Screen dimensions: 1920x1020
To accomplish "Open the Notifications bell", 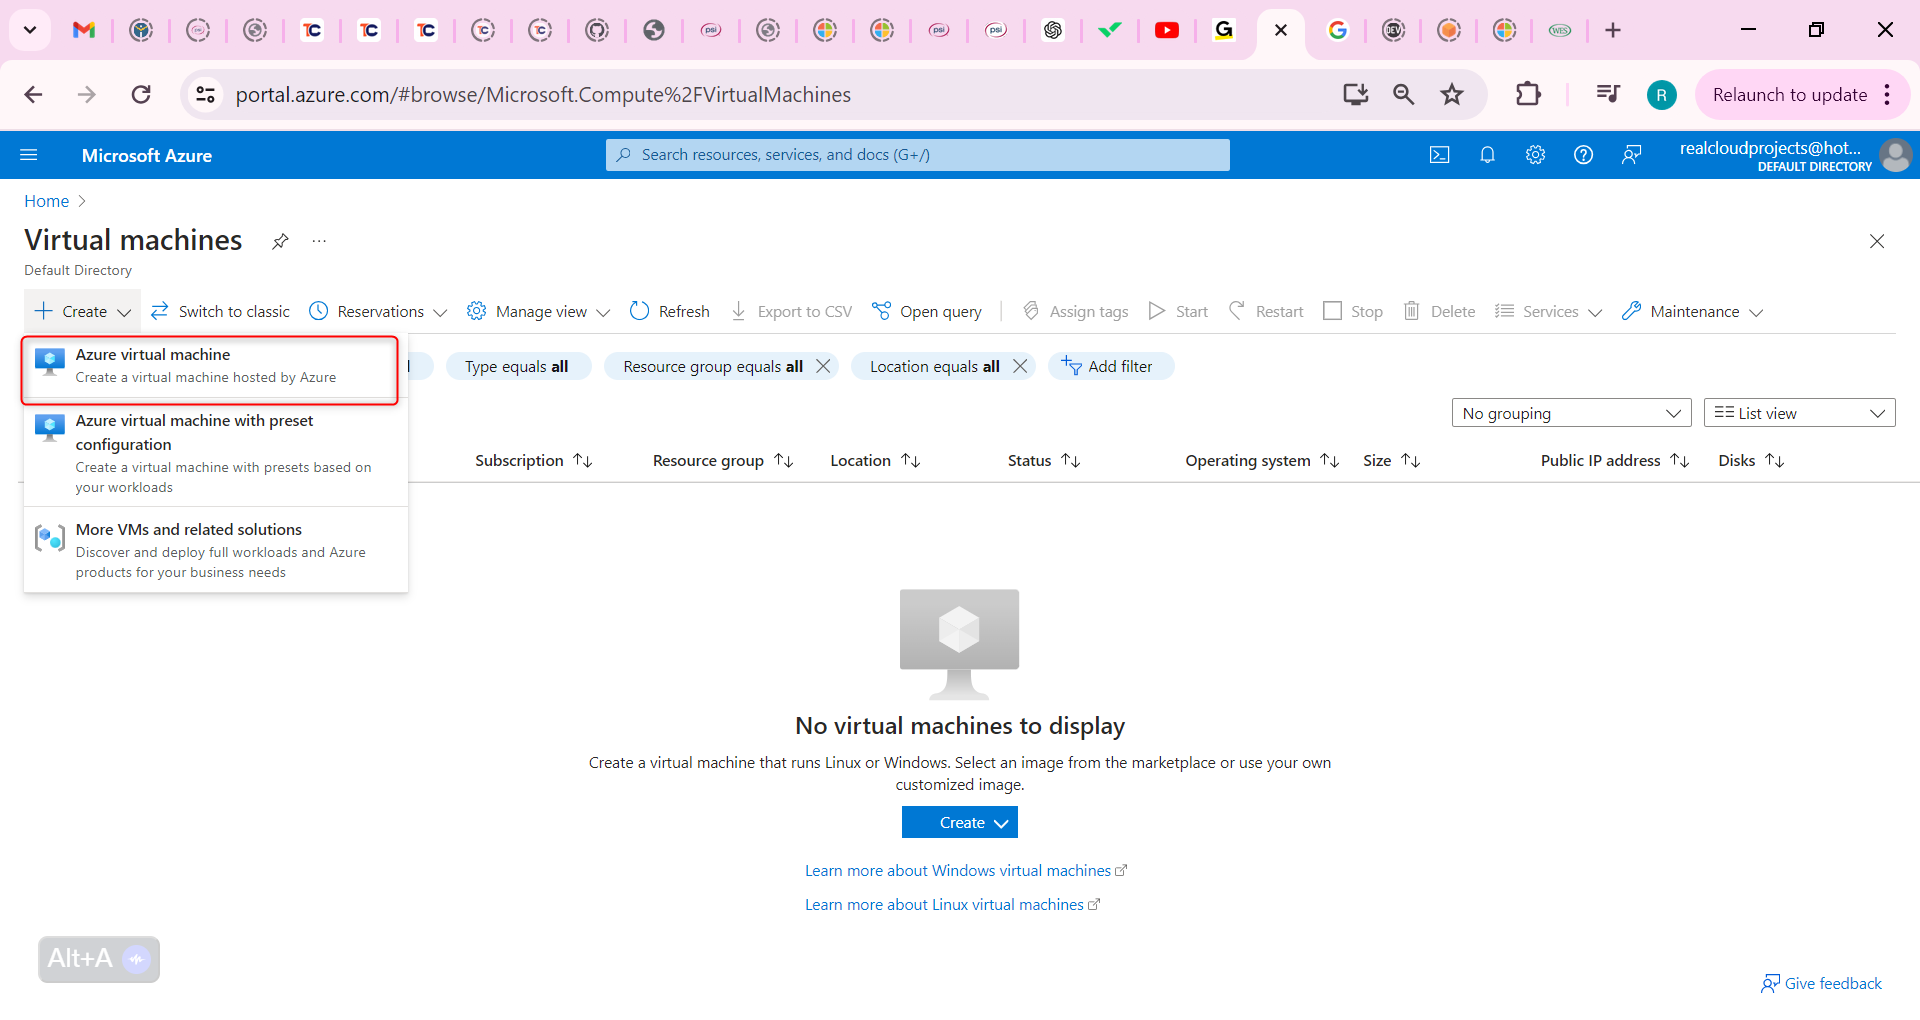I will [x=1487, y=155].
